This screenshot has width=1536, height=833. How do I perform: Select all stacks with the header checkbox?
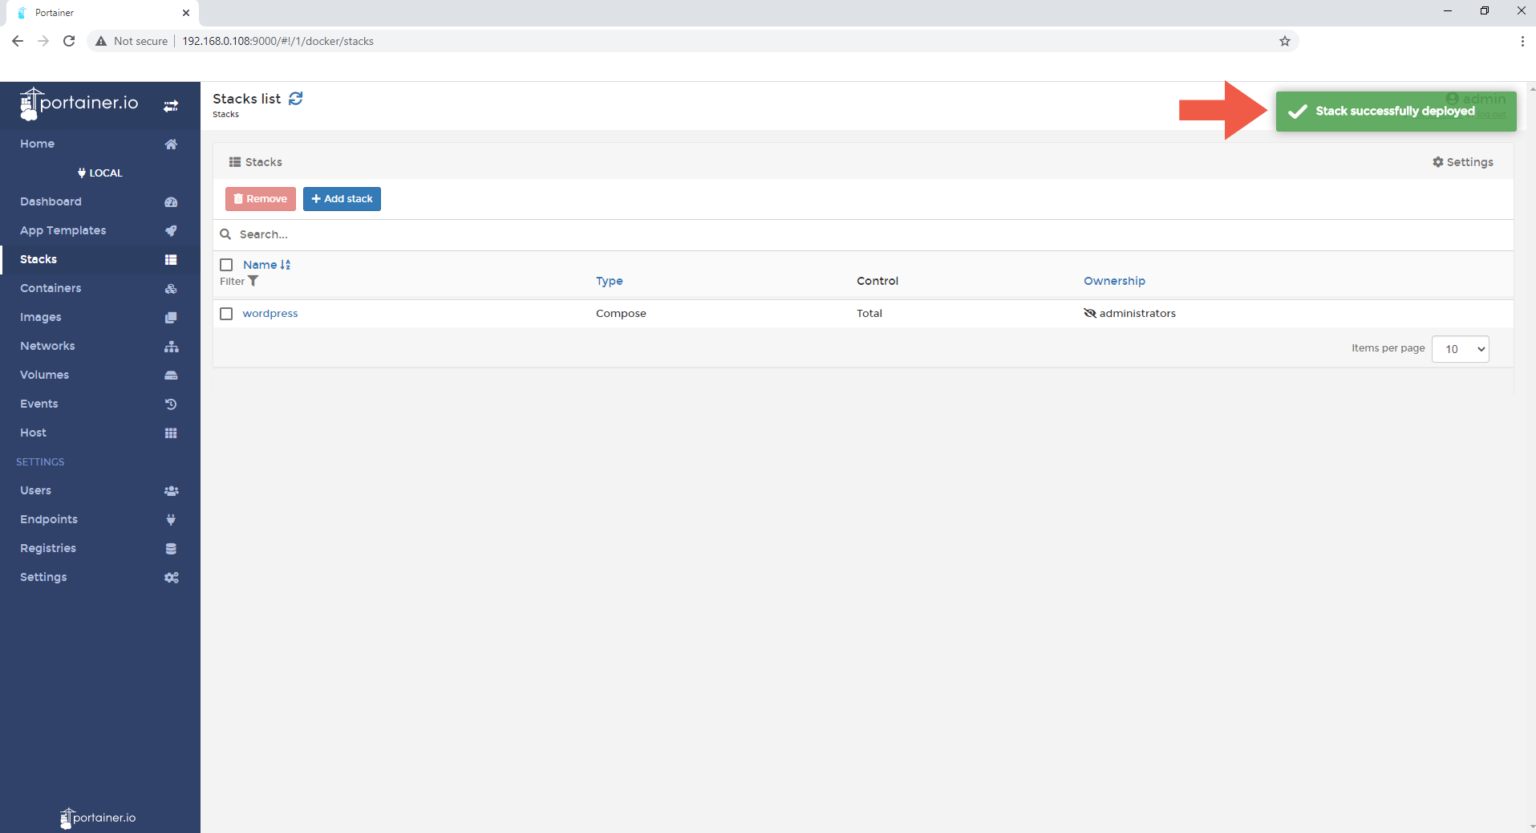(226, 265)
